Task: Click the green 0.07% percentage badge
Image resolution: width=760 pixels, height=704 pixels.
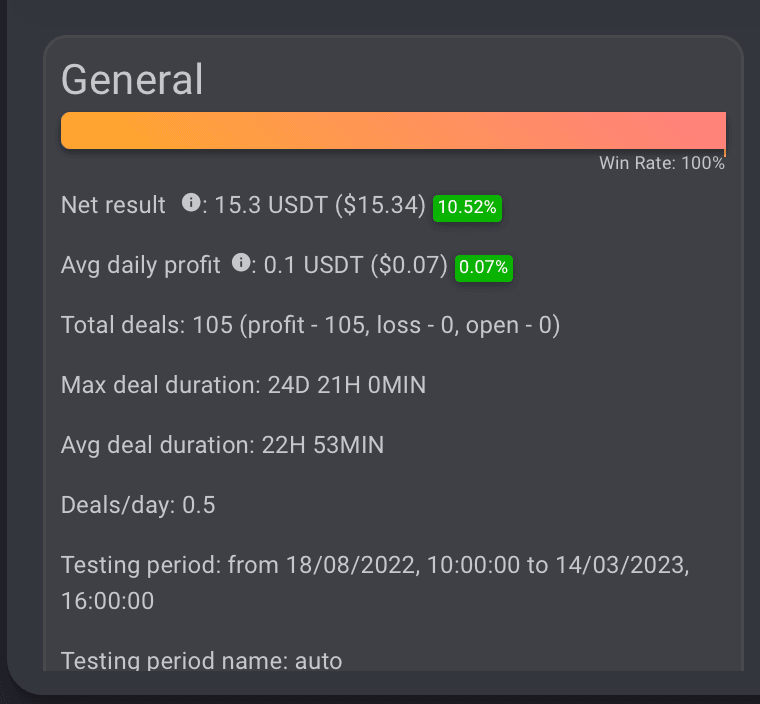Action: click(x=484, y=267)
